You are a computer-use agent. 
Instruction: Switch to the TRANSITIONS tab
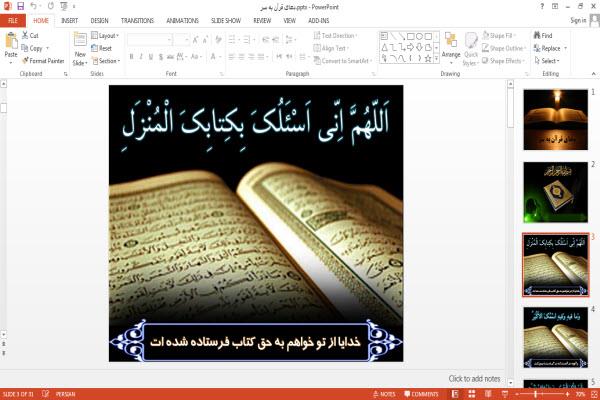tap(137, 21)
